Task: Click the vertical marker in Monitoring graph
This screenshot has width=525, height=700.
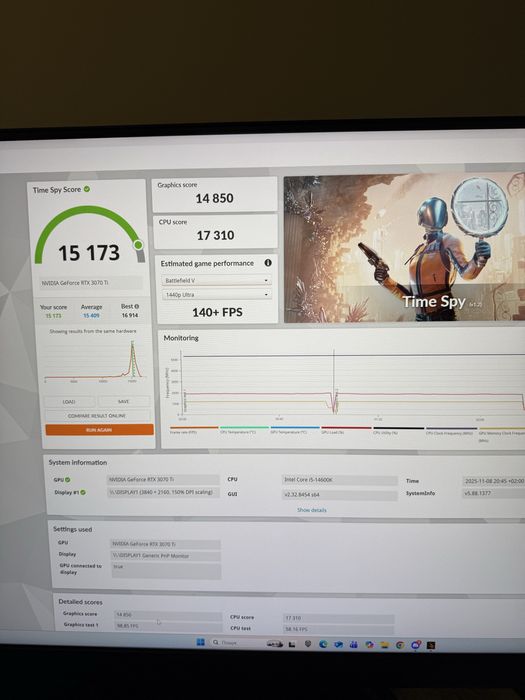Action: point(333,384)
